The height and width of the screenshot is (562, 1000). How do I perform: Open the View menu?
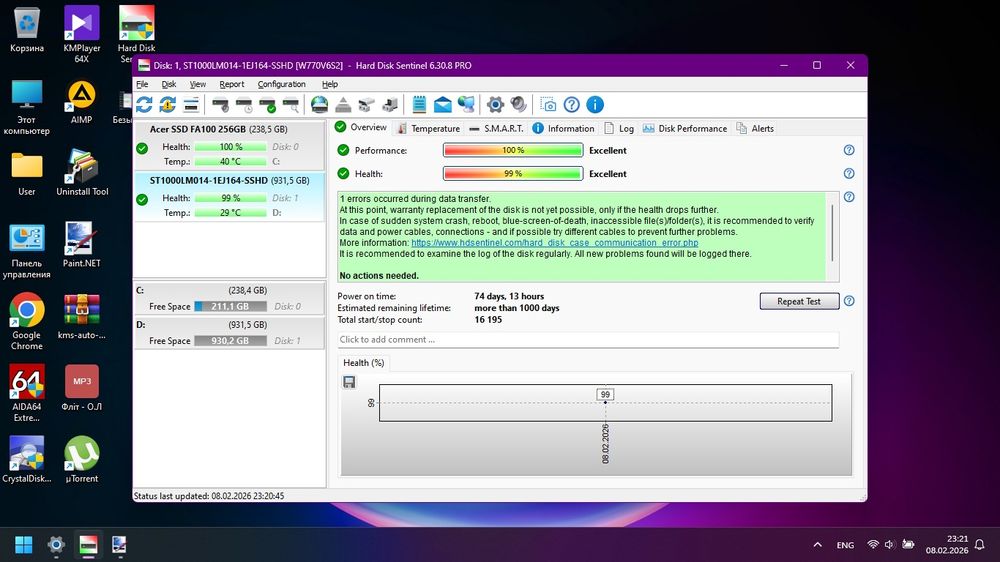point(198,84)
